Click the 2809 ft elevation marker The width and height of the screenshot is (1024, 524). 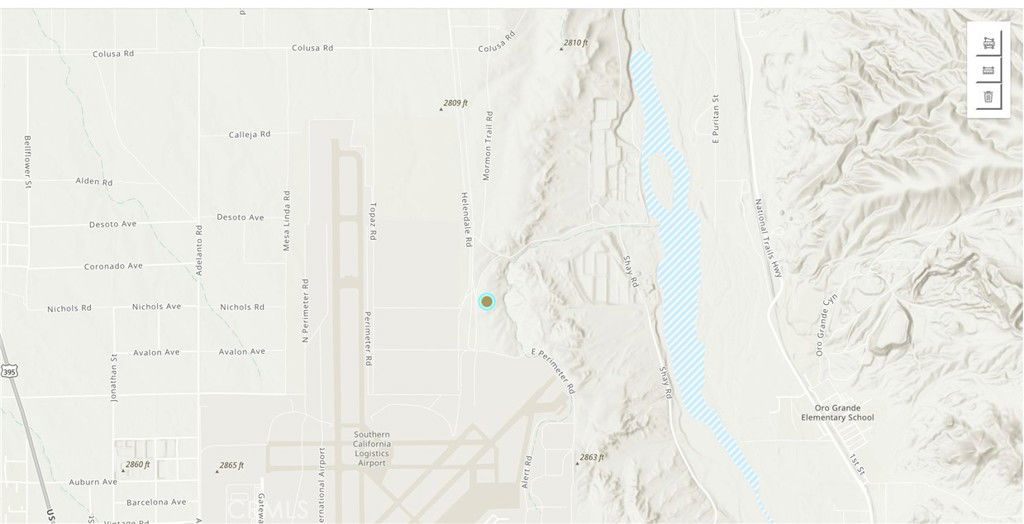453,103
